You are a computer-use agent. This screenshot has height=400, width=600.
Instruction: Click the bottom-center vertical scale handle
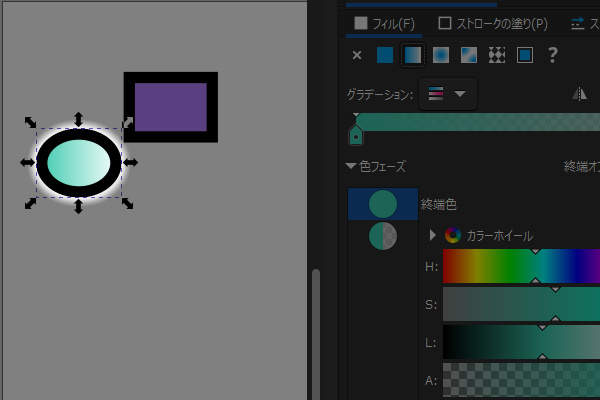pos(78,206)
